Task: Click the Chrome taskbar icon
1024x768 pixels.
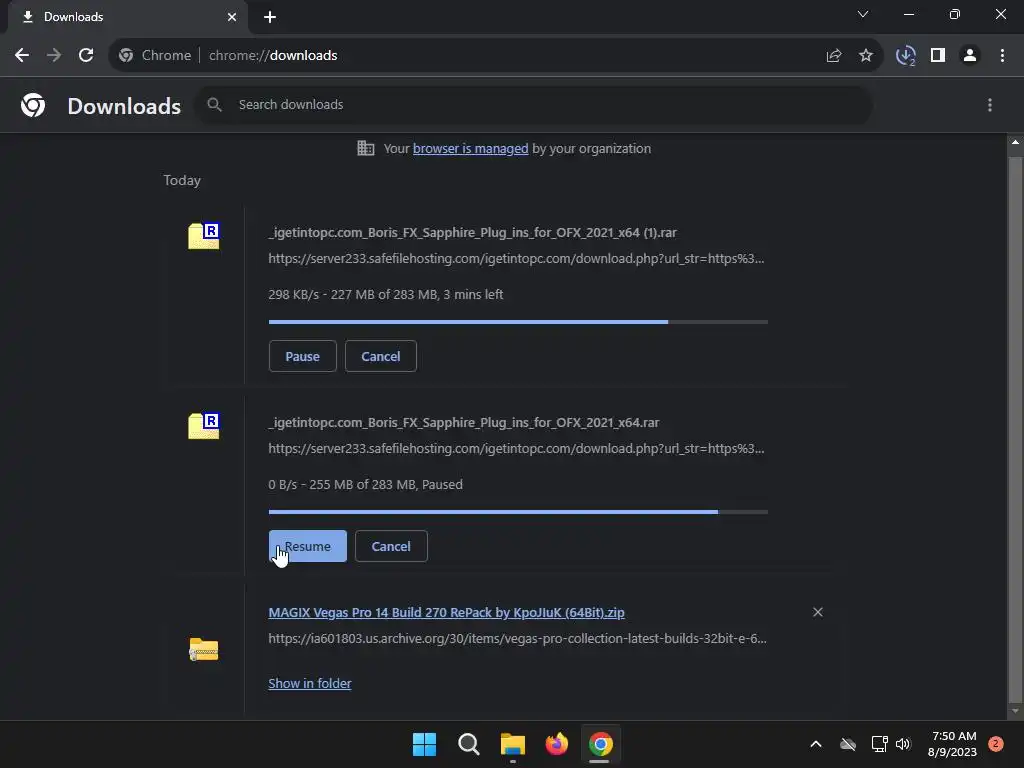Action: pos(601,744)
